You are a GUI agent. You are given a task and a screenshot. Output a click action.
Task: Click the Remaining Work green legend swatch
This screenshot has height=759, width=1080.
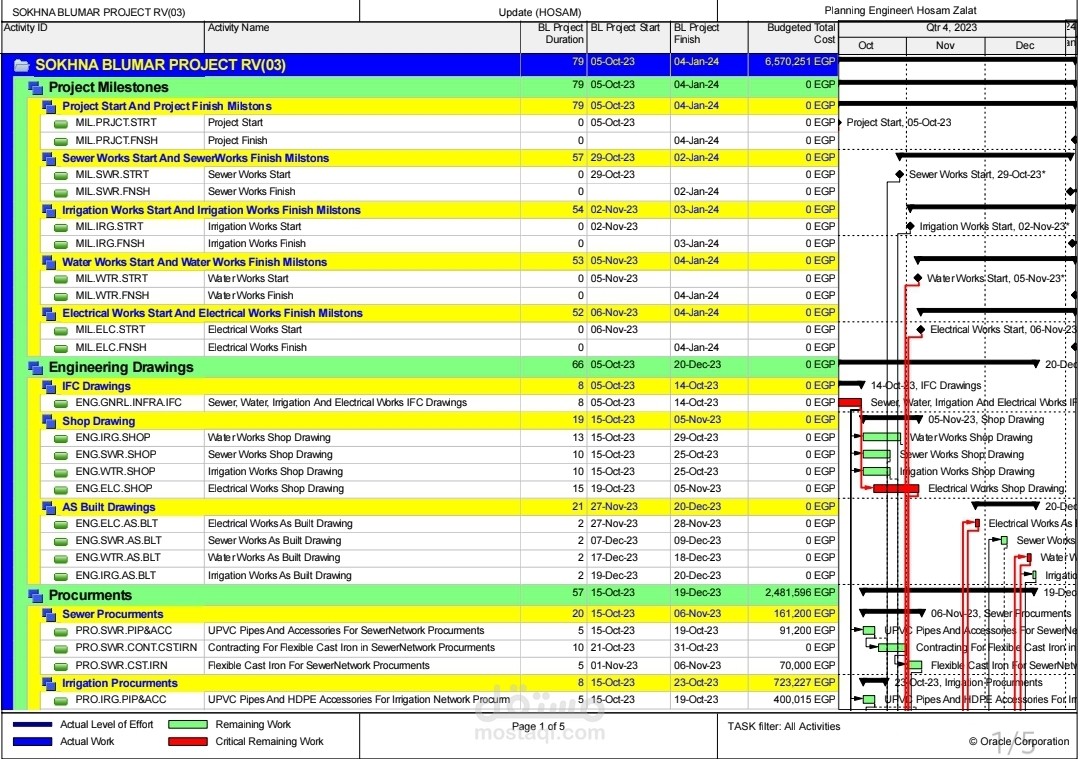(187, 725)
